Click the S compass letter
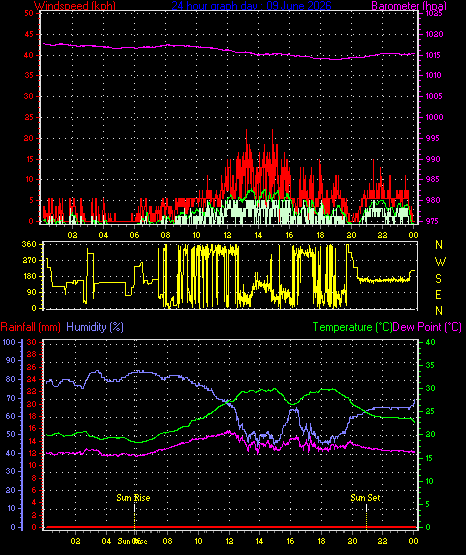 [439, 279]
